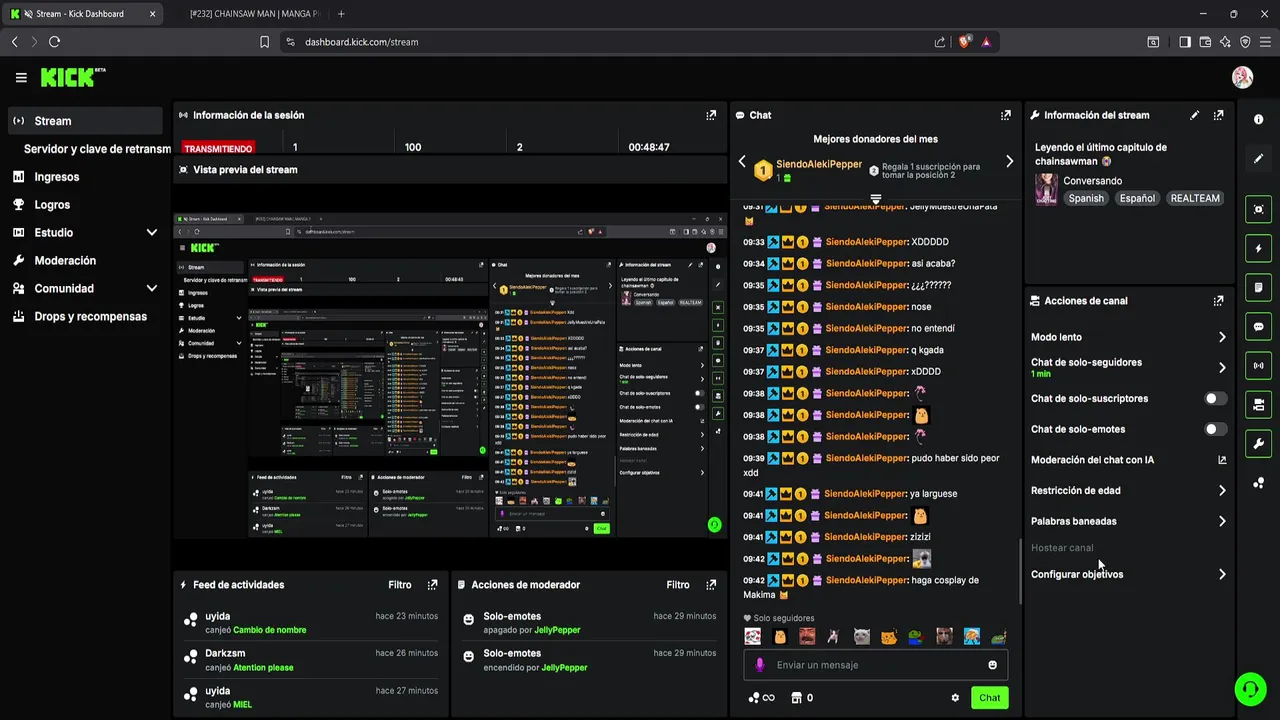Toggle the chat bubble widget icon
This screenshot has height=720, width=1280.
(1258, 326)
